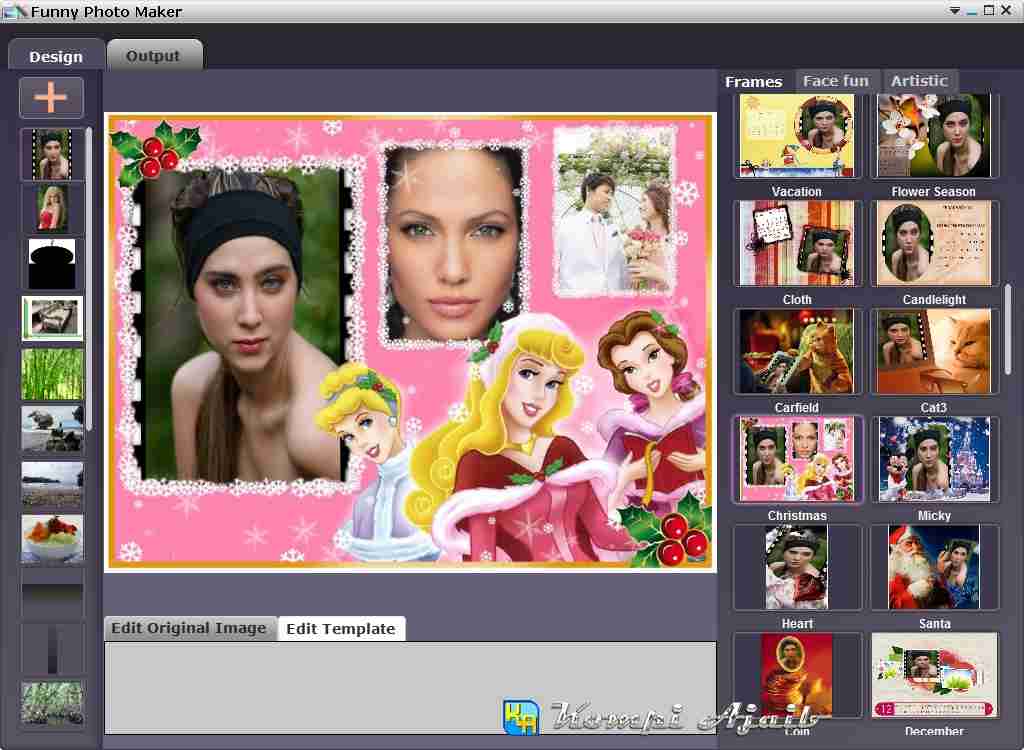Select the Frames tab

[754, 82]
